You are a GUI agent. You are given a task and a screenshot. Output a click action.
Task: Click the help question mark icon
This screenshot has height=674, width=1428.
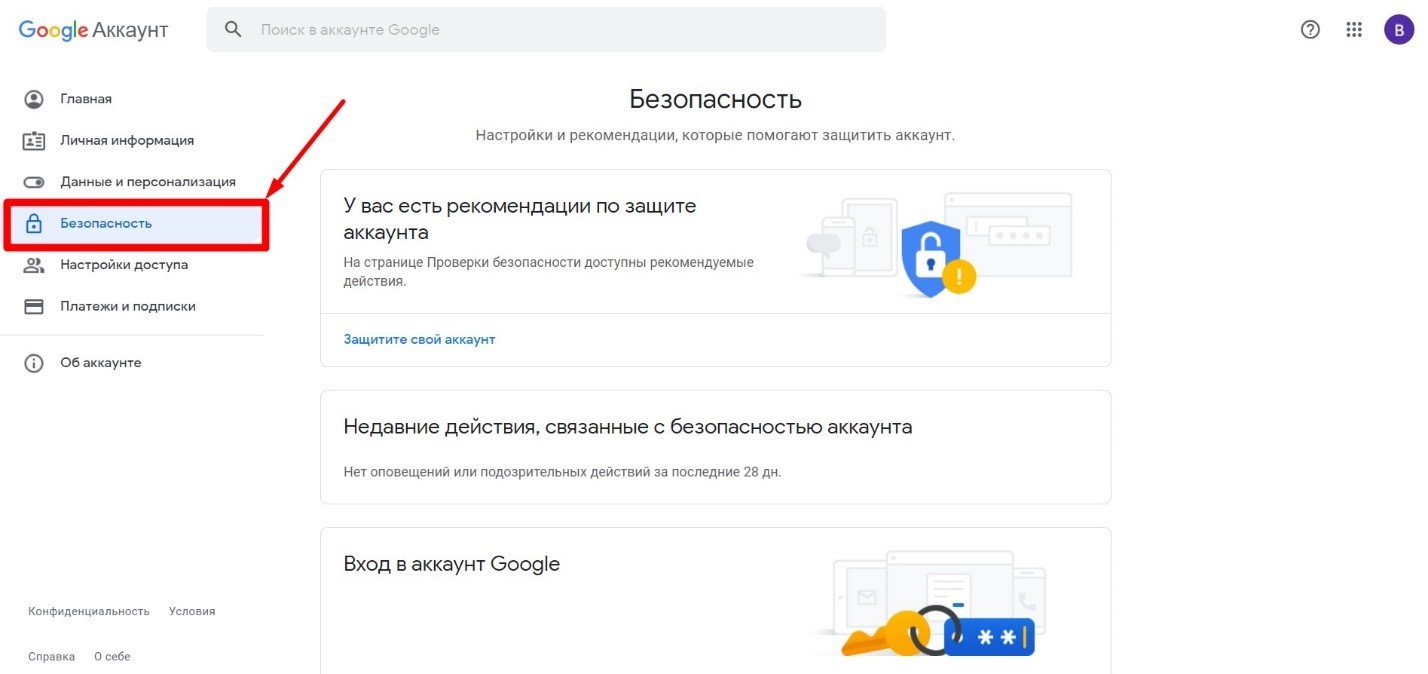pyautogui.click(x=1310, y=30)
